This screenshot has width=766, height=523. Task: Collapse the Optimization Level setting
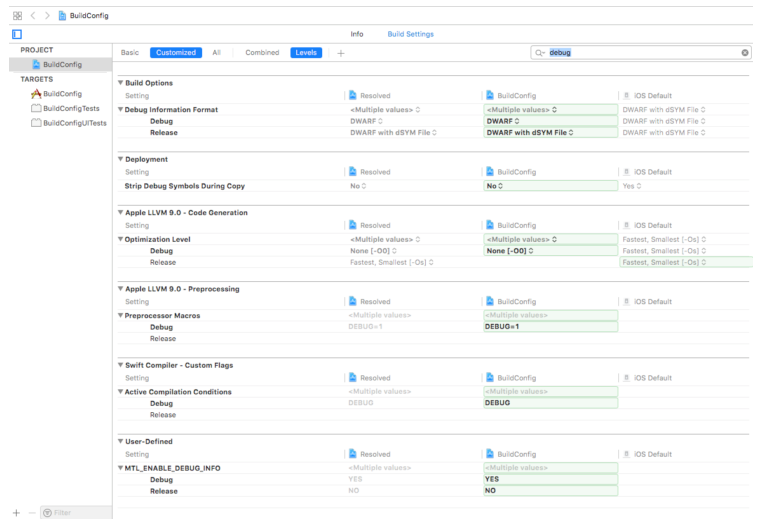click(x=120, y=239)
